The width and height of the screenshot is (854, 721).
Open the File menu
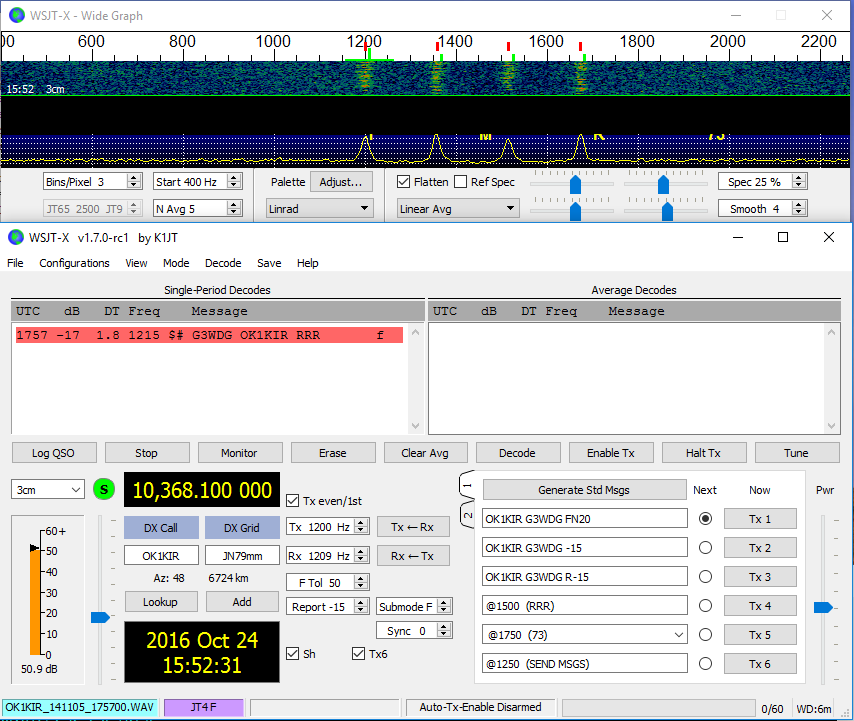coord(15,263)
